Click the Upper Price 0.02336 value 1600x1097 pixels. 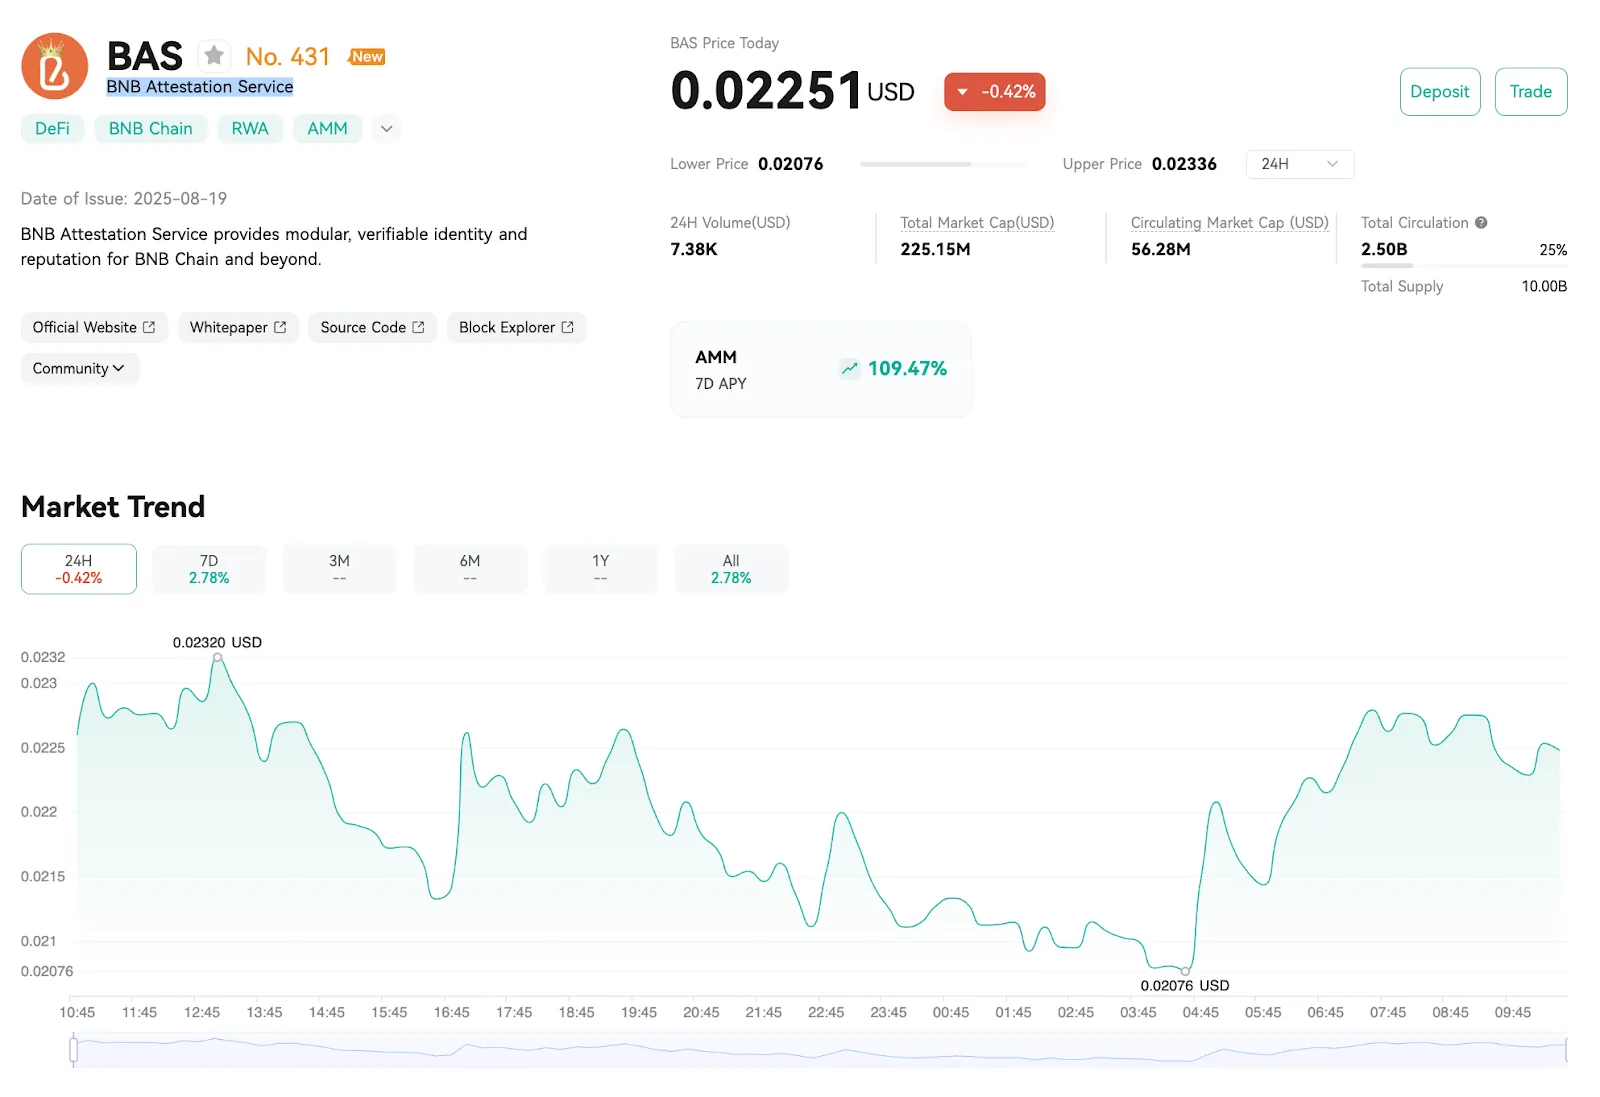coord(1184,164)
